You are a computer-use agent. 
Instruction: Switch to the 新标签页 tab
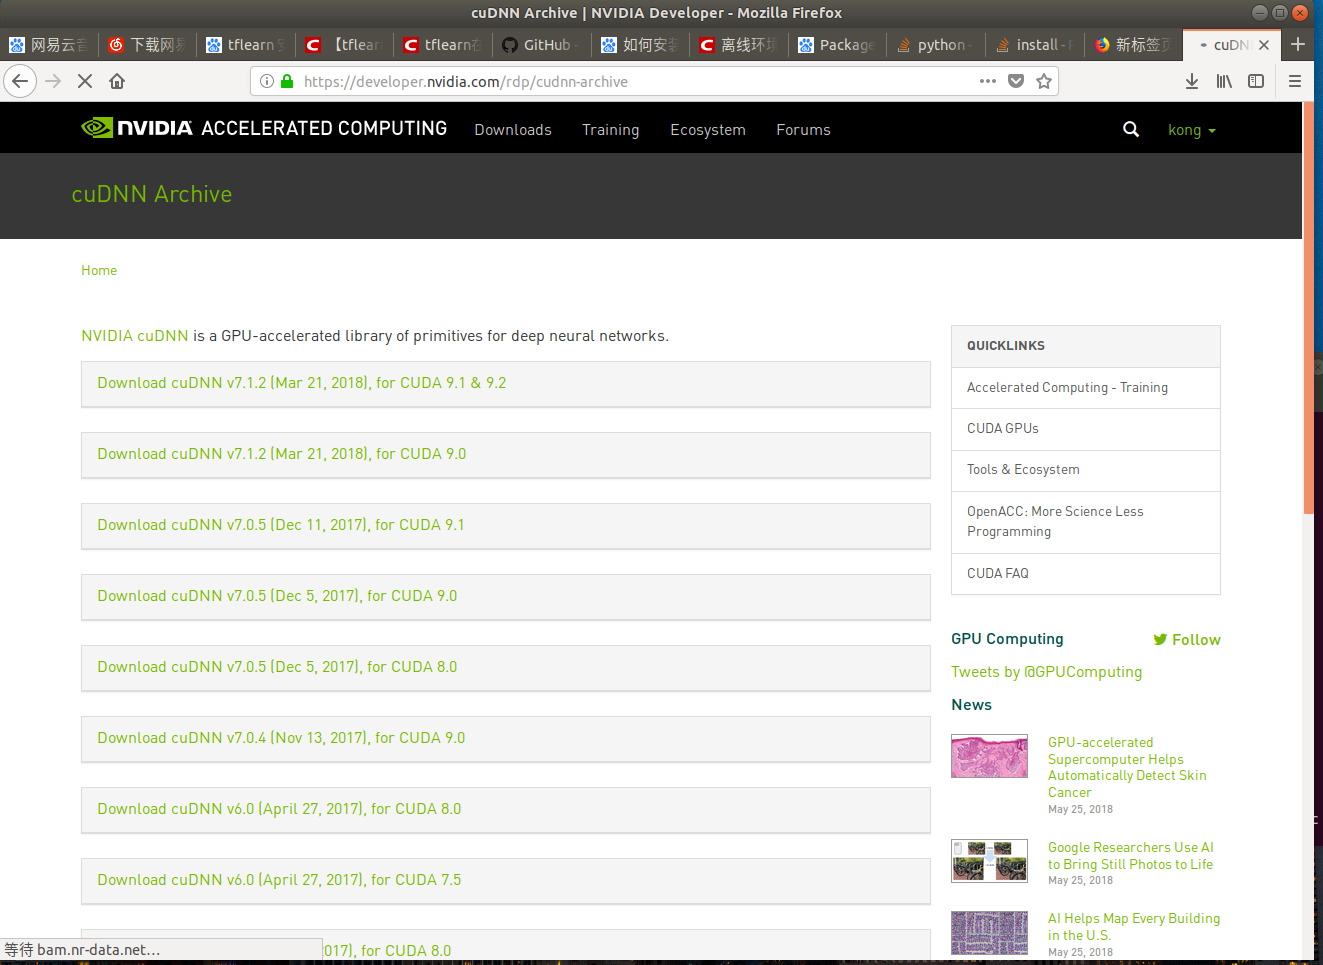click(1132, 45)
